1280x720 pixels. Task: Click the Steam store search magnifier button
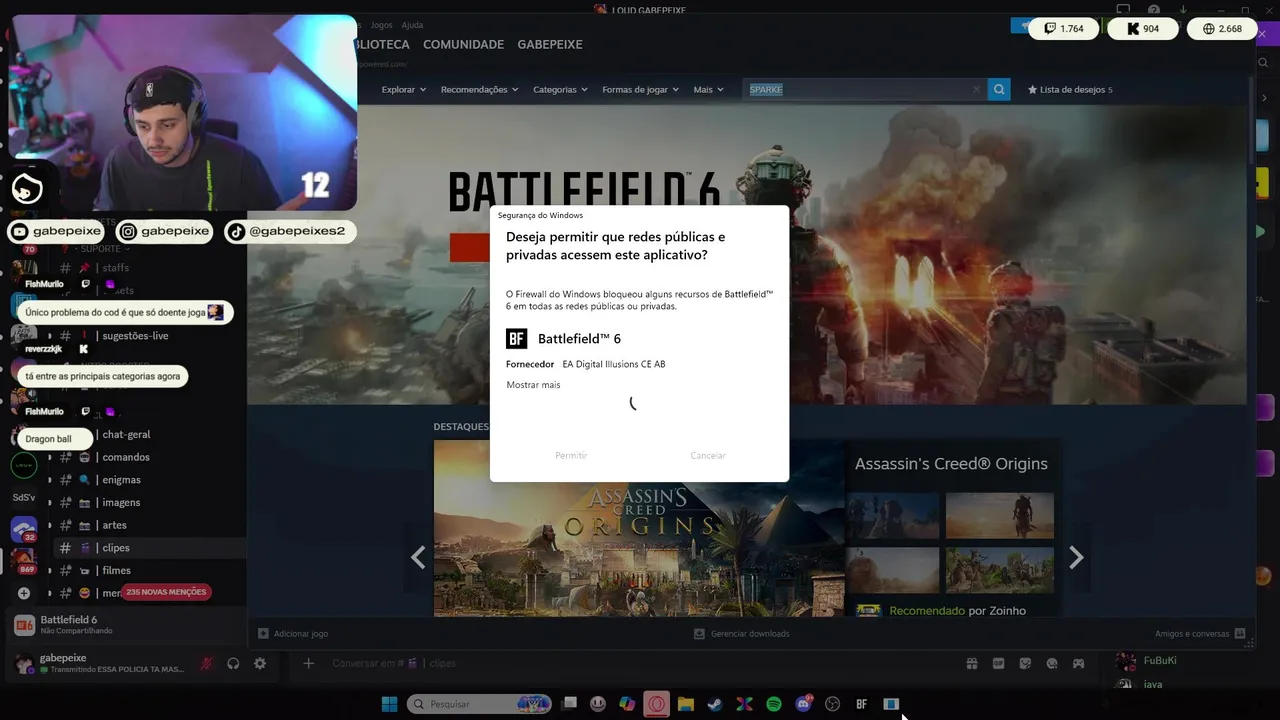point(999,89)
